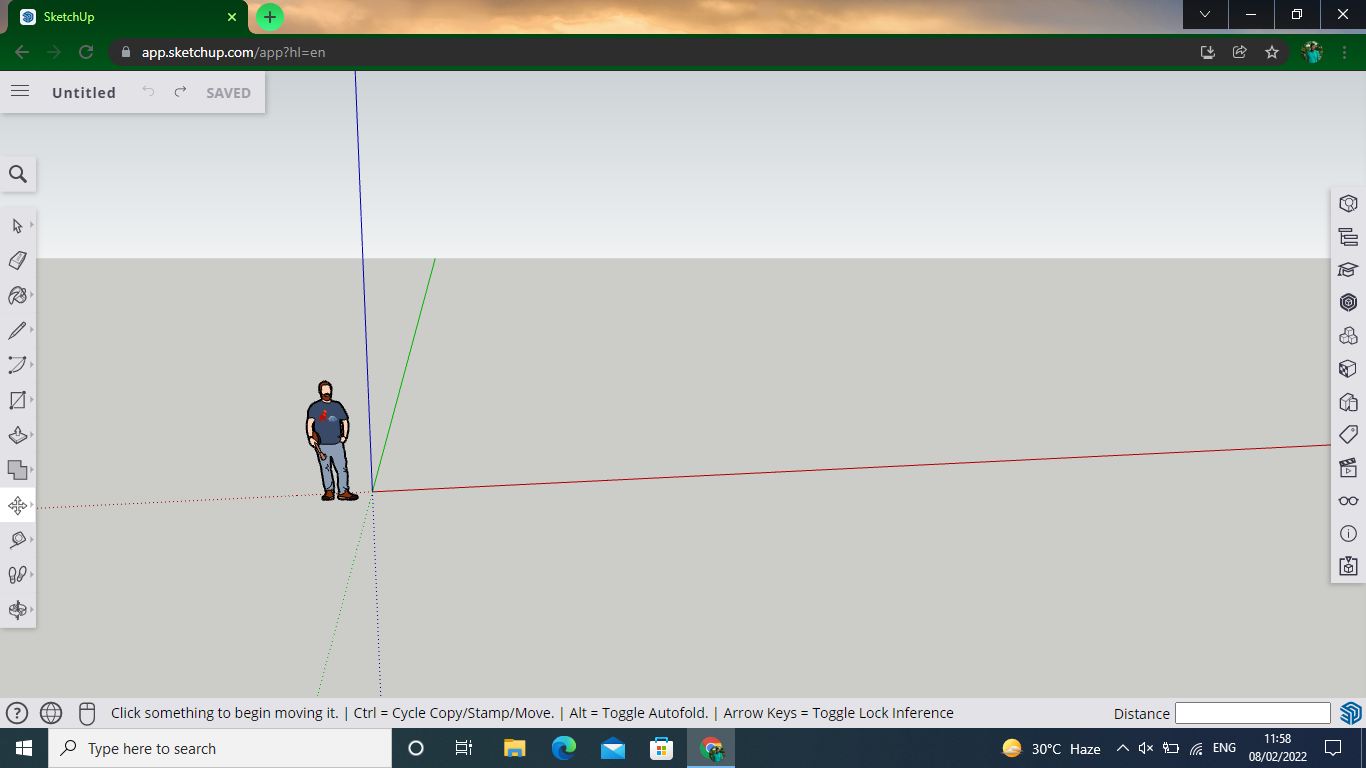Select the Paint bucket tool
This screenshot has width=1366, height=768.
[17, 295]
